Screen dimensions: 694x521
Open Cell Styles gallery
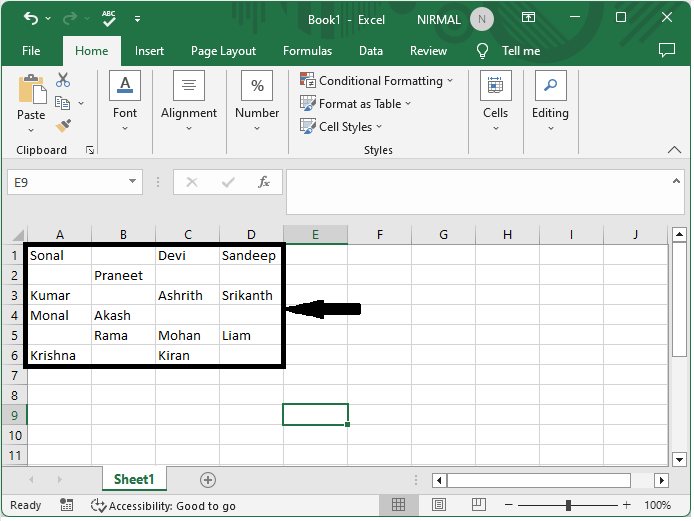[341, 127]
